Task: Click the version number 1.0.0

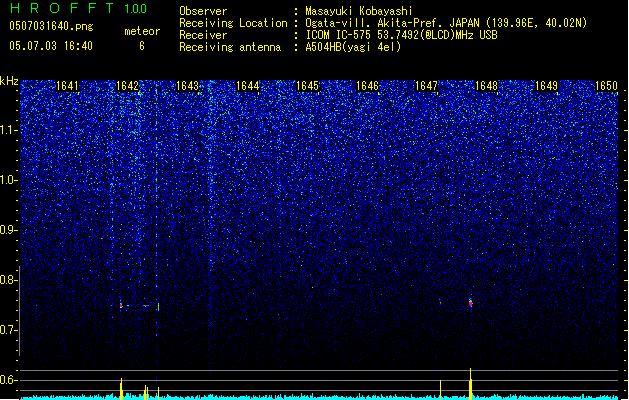Action: (x=136, y=8)
